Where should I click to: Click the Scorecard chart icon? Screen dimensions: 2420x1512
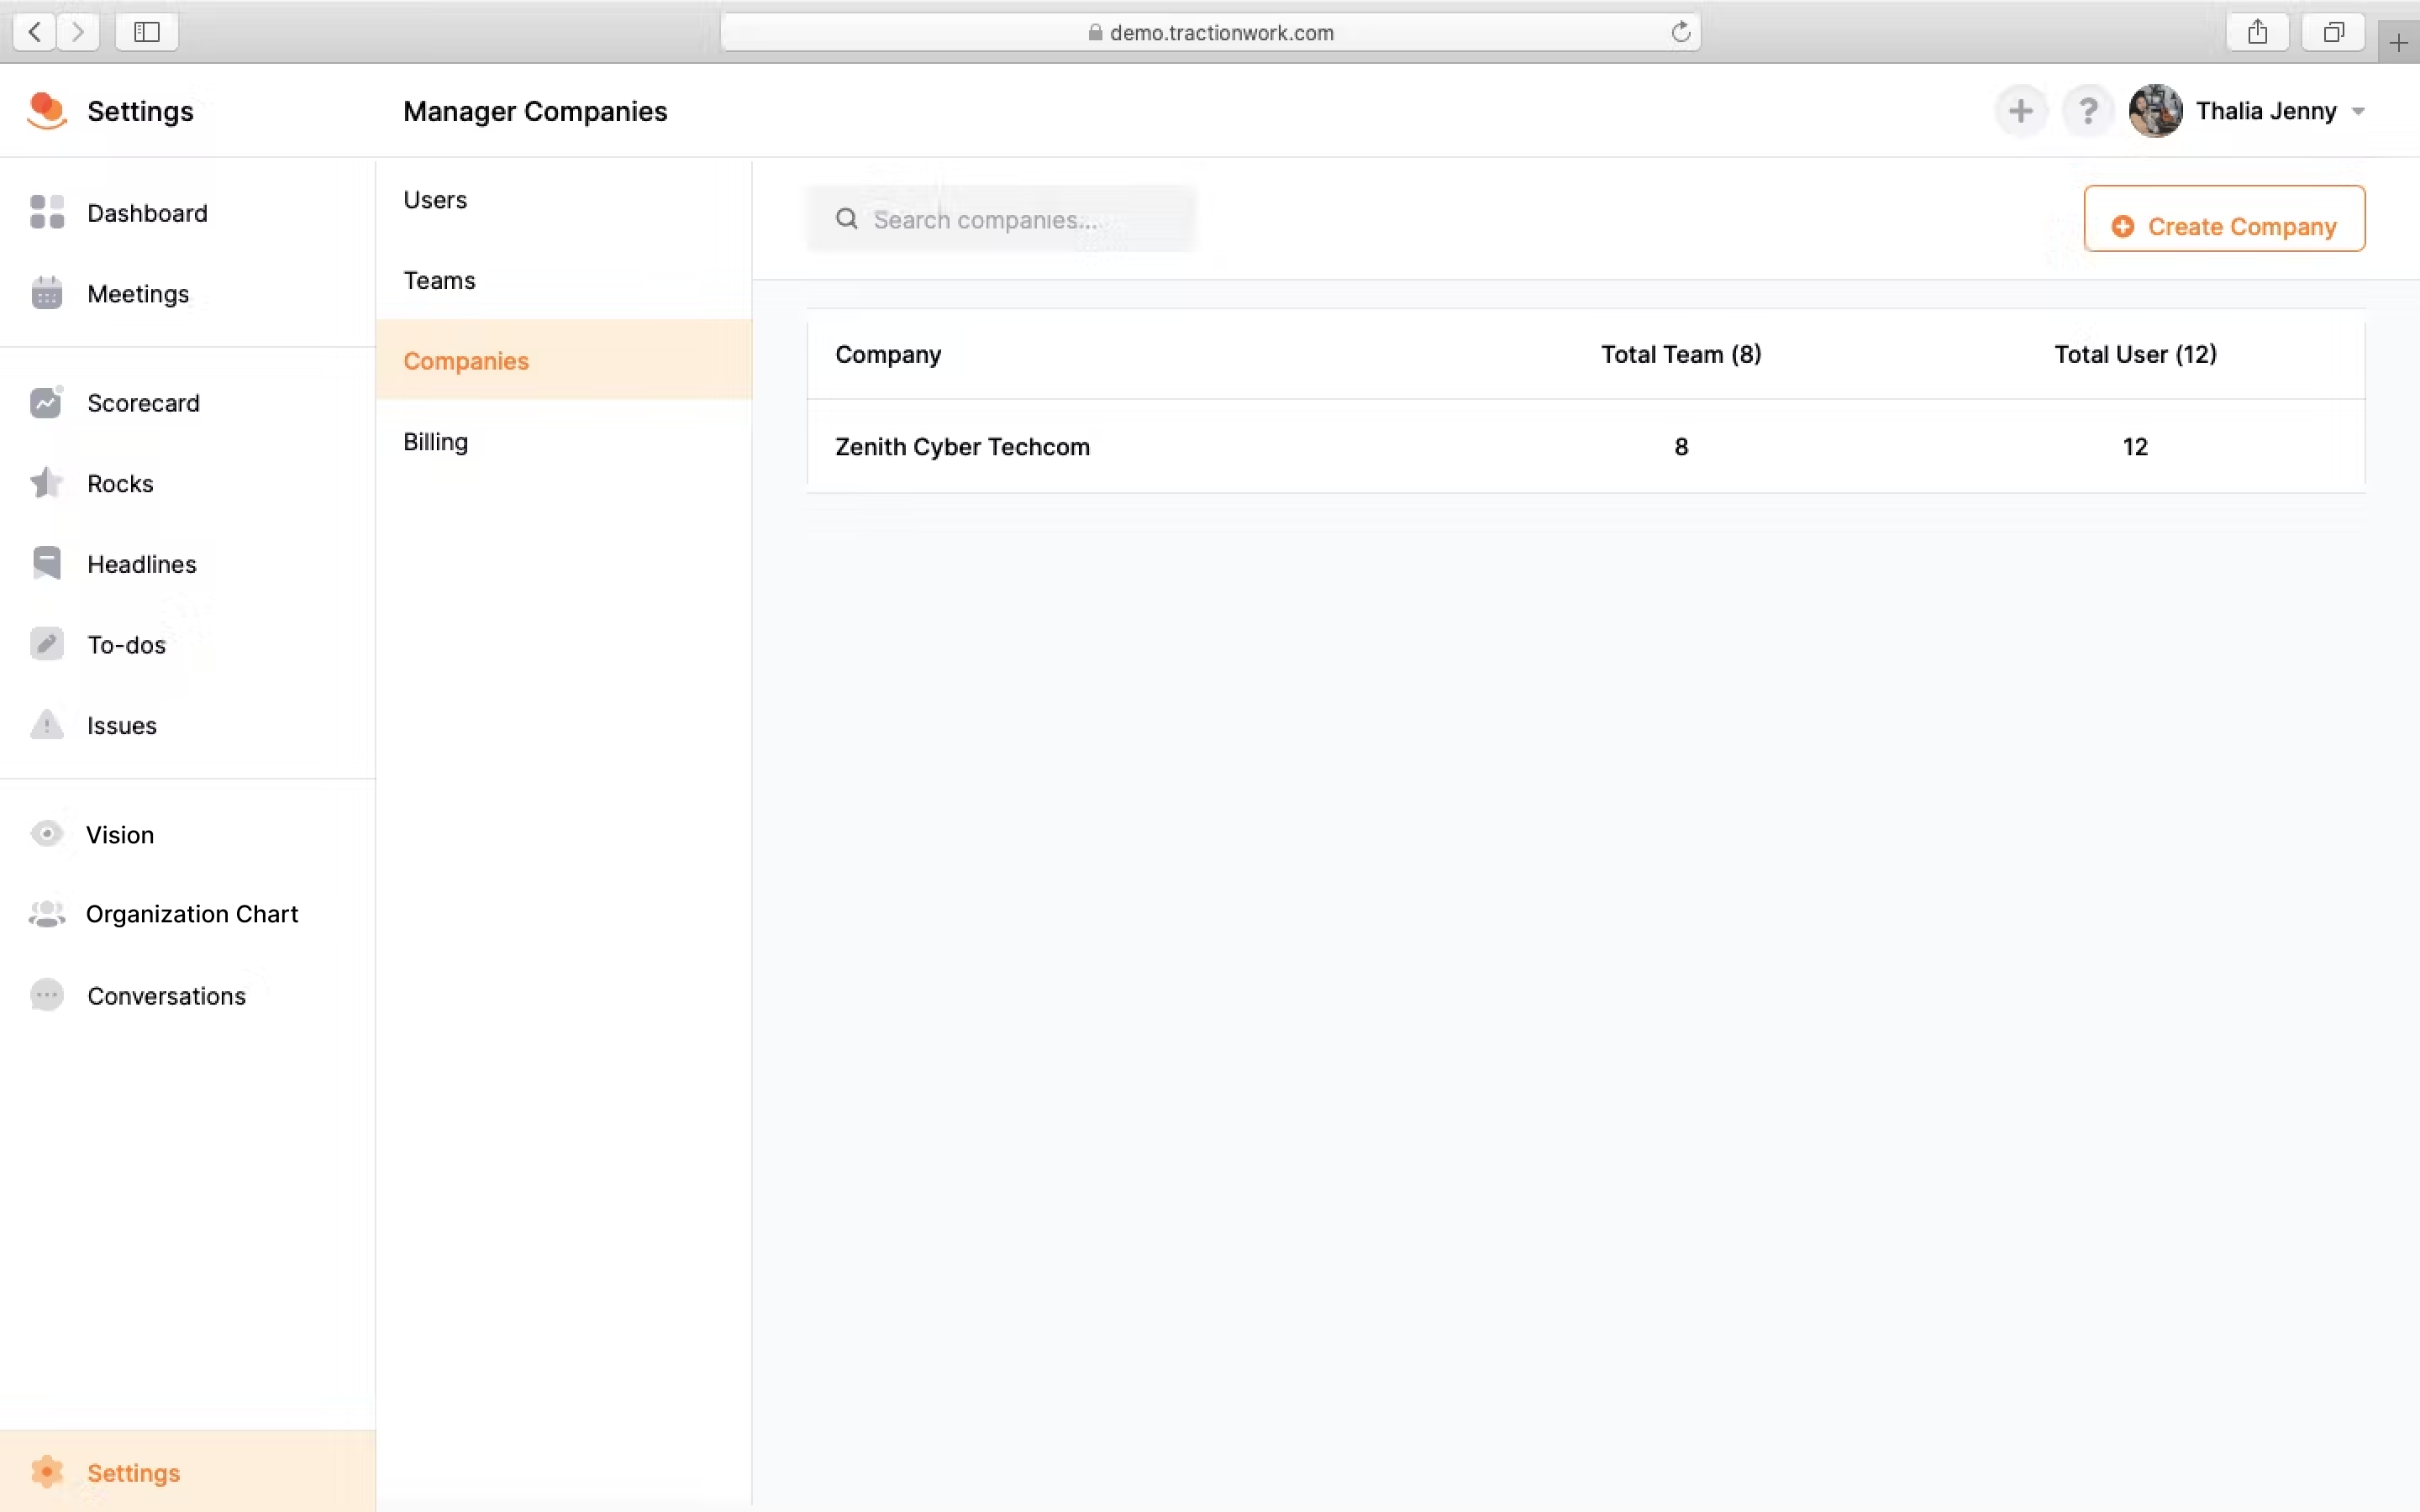(46, 402)
